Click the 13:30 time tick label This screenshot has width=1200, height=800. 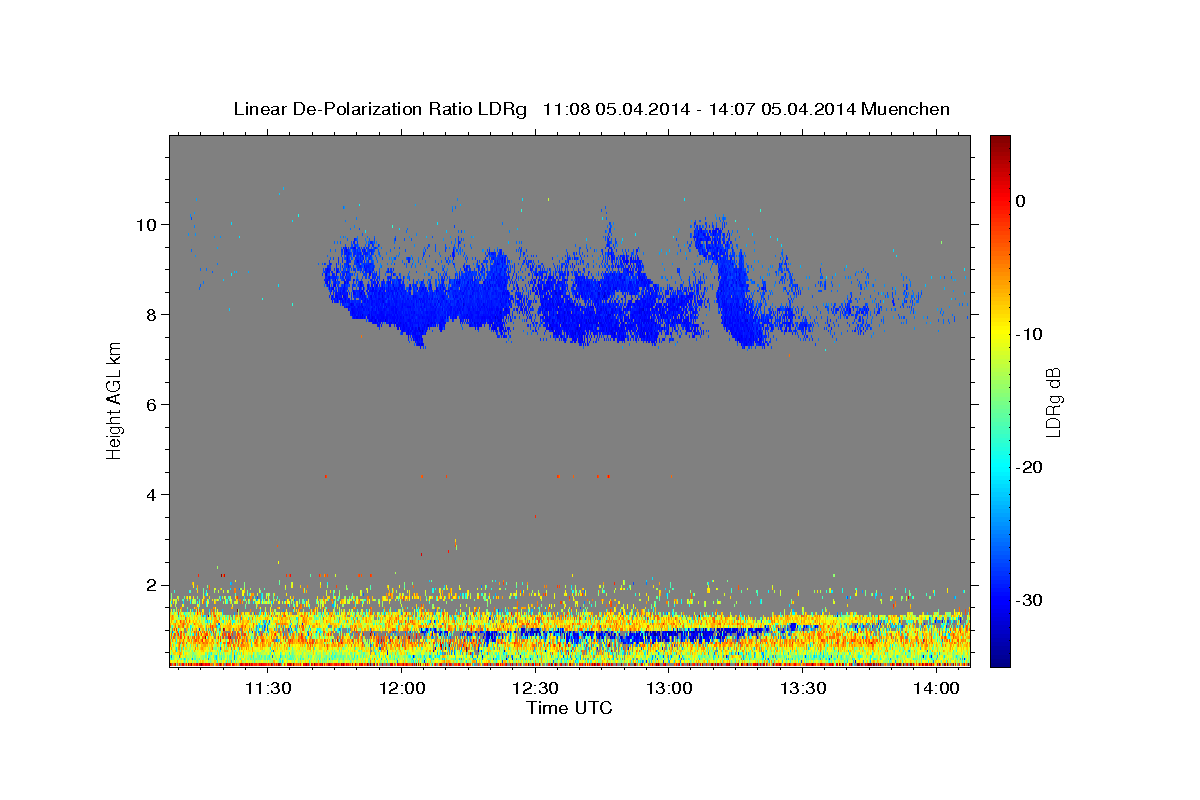(x=802, y=688)
